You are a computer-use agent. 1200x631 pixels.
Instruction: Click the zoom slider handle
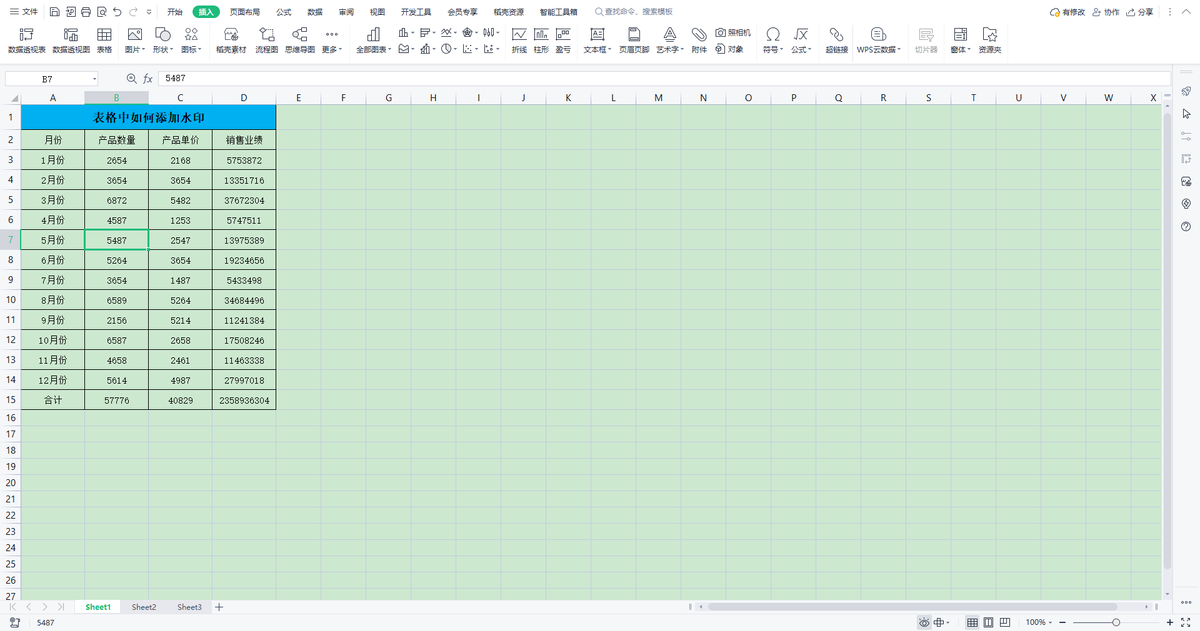tap(1116, 622)
